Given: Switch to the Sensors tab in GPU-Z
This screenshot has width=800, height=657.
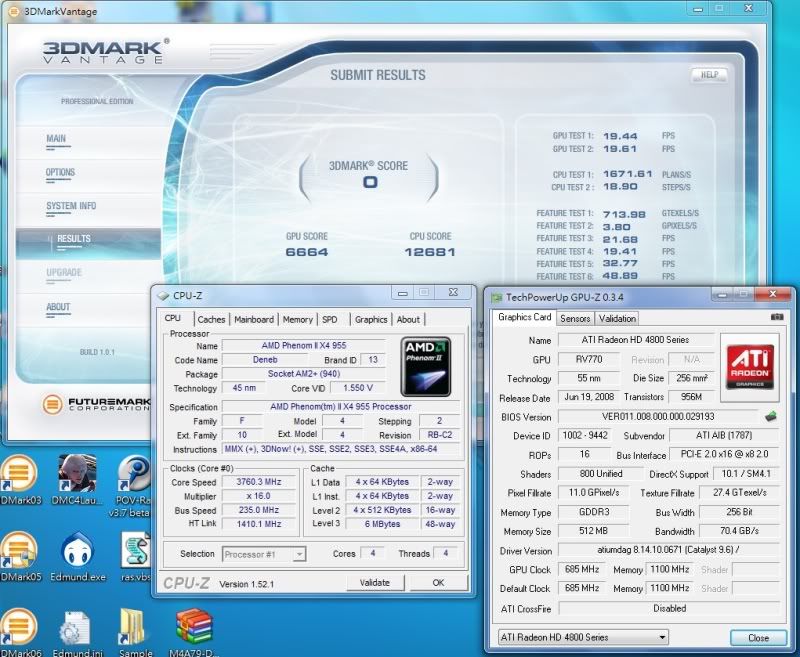Looking at the screenshot, I should coord(575,318).
